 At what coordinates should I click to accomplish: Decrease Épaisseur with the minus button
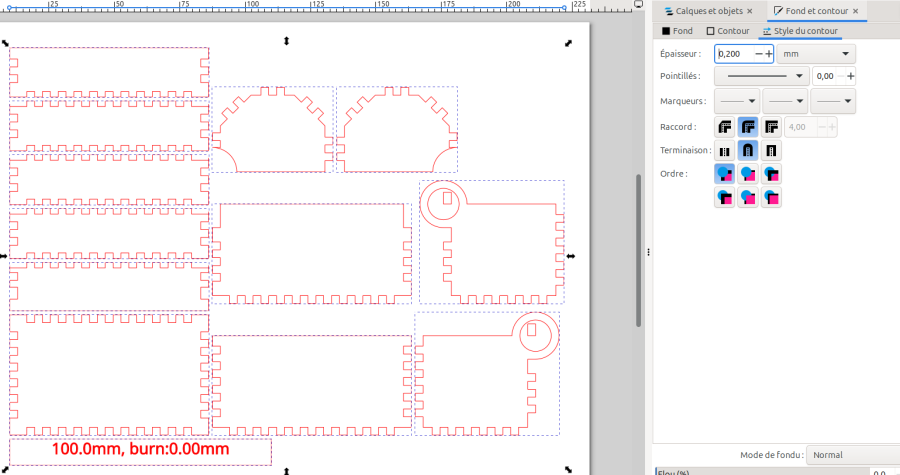(758, 53)
